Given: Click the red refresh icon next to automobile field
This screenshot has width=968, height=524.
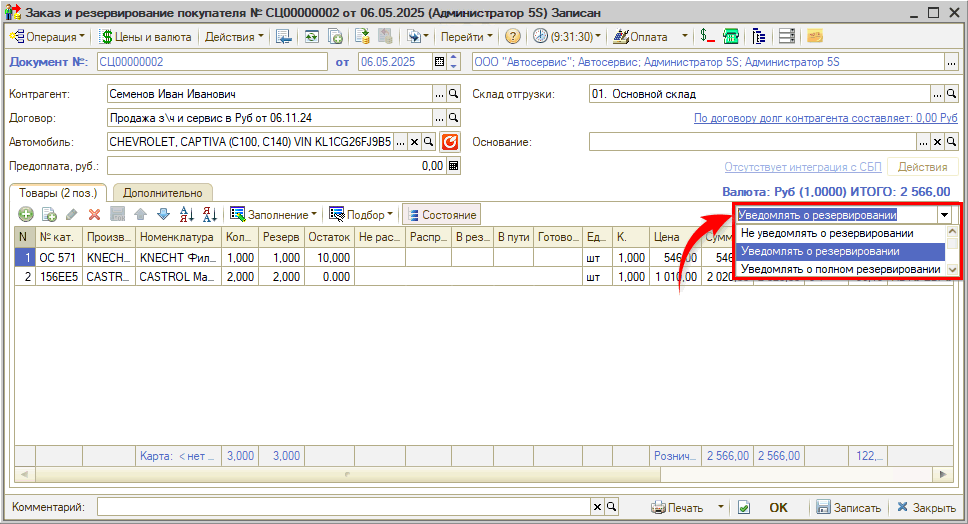Looking at the screenshot, I should (450, 142).
